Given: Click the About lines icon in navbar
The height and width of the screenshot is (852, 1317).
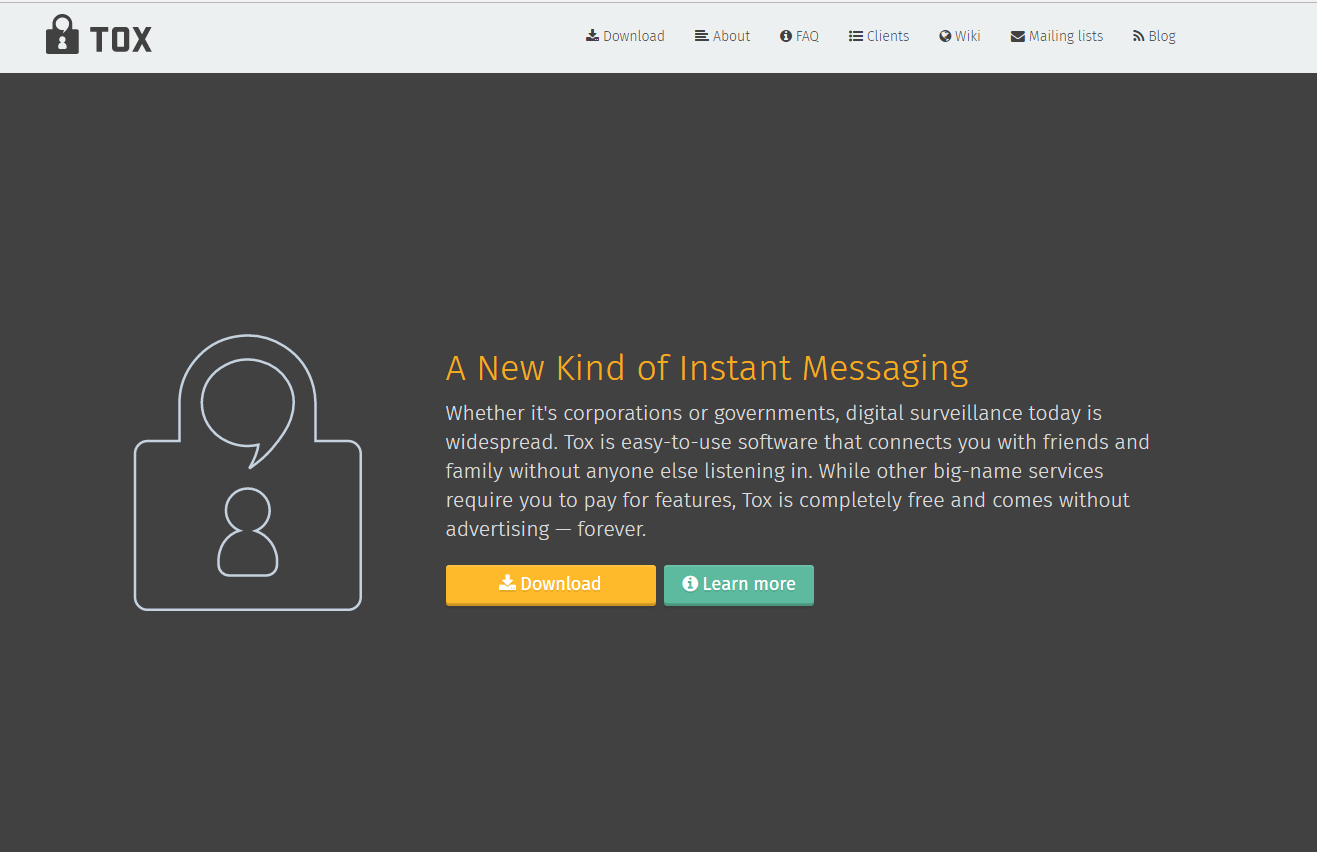Looking at the screenshot, I should coord(702,36).
